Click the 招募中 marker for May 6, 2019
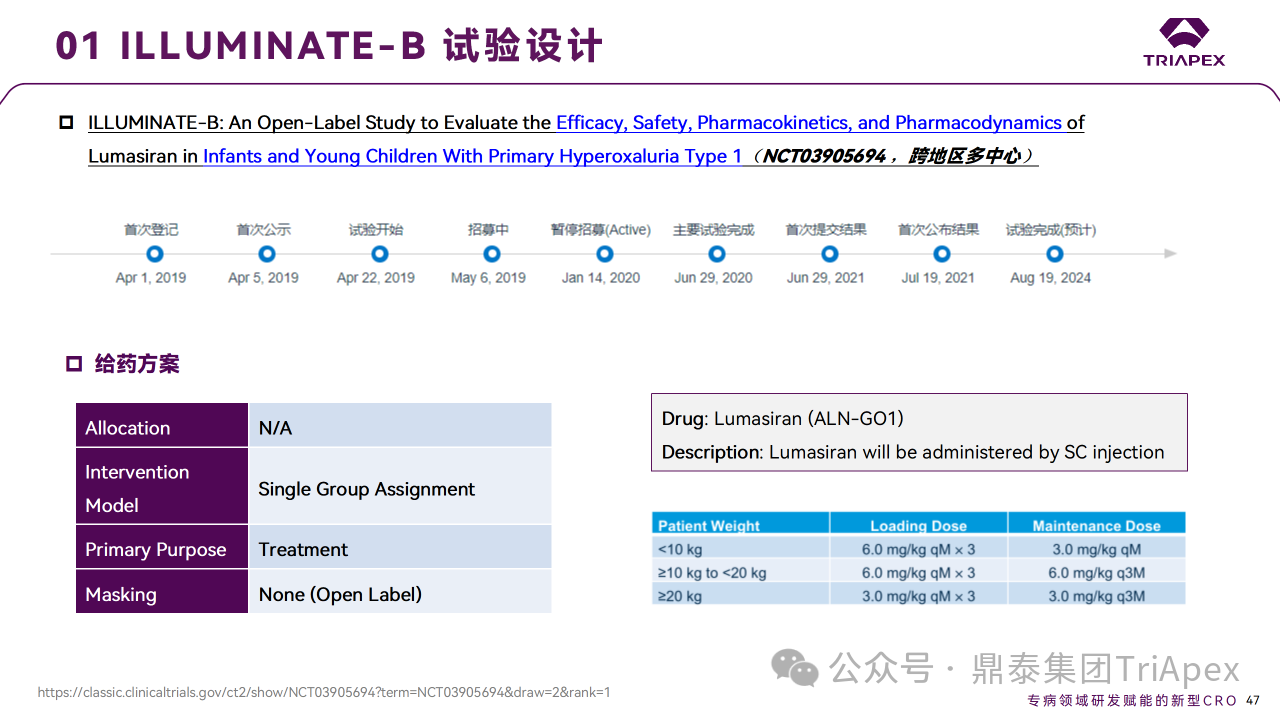Image resolution: width=1280 pixels, height=720 pixels. click(x=491, y=254)
